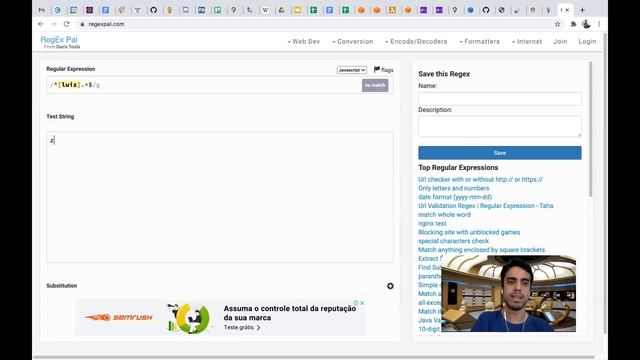This screenshot has width=640, height=360.
Task: Click the Semrush logo in the ad
Action: 118,317
